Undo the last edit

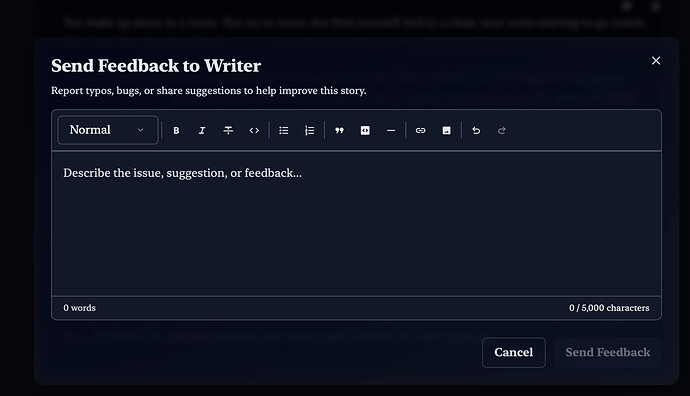point(476,131)
